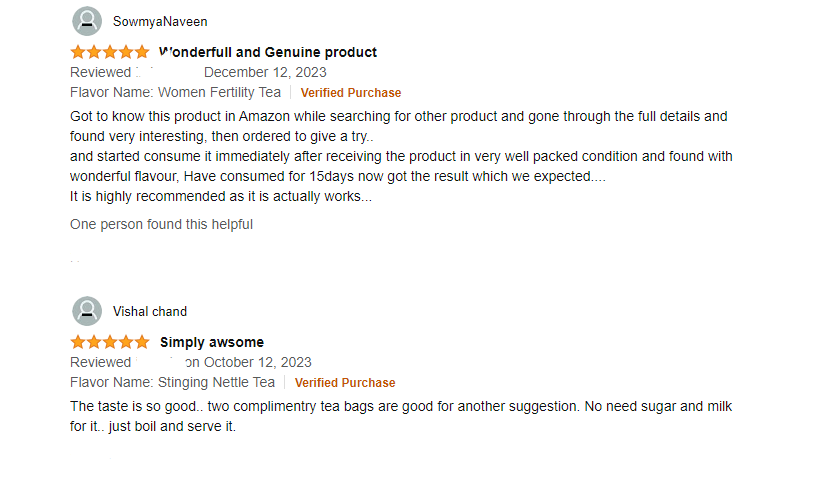This screenshot has width=831, height=488.
Task: Click "Reviewed" label on Vishal chand's review
Action: coord(100,362)
